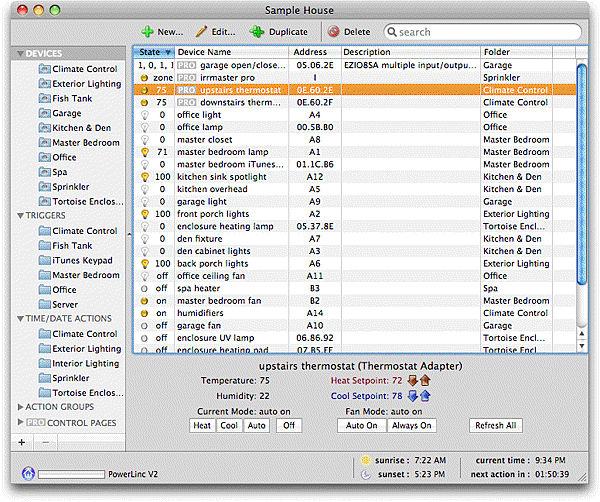Switch thermostat mode to Cool
Viewport: 600px width, 502px height.
[x=229, y=425]
